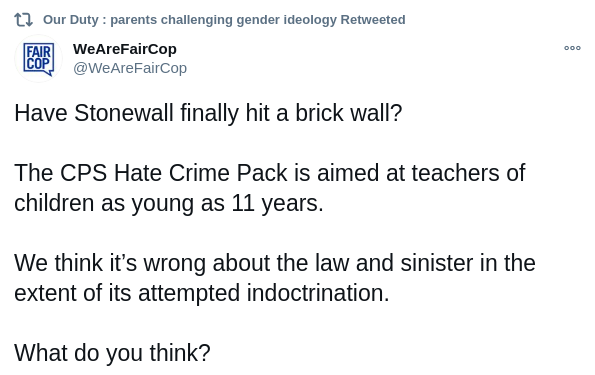
Task: Click the "CPS Hate Crime Pack" phrase
Action: point(173,173)
